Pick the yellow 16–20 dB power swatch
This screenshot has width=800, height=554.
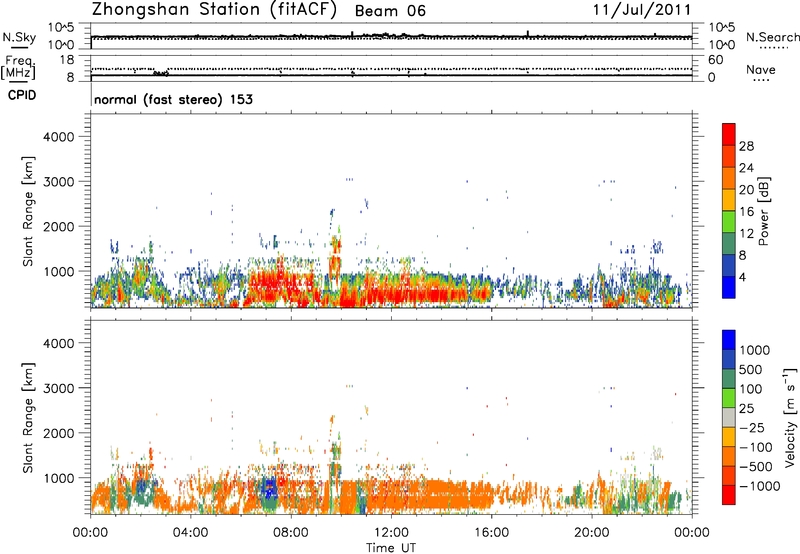(x=729, y=200)
